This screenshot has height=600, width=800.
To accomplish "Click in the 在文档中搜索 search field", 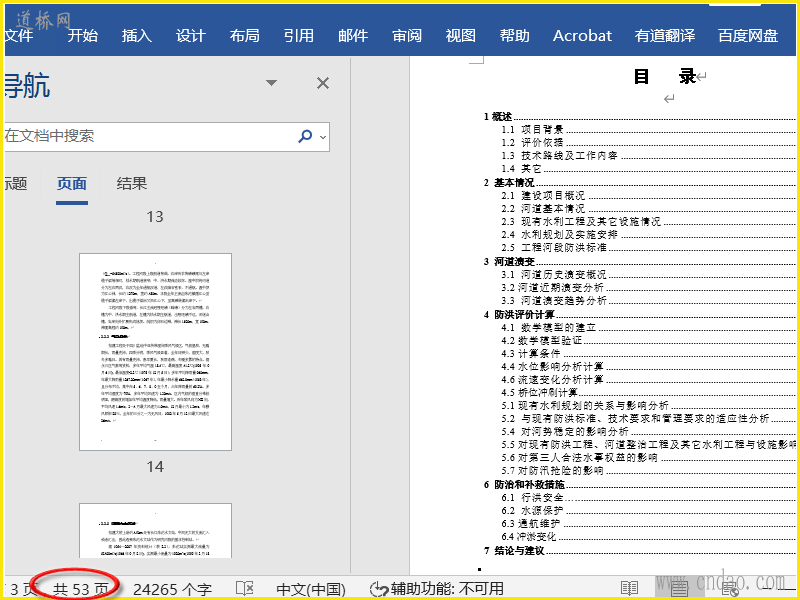I will tap(150, 136).
